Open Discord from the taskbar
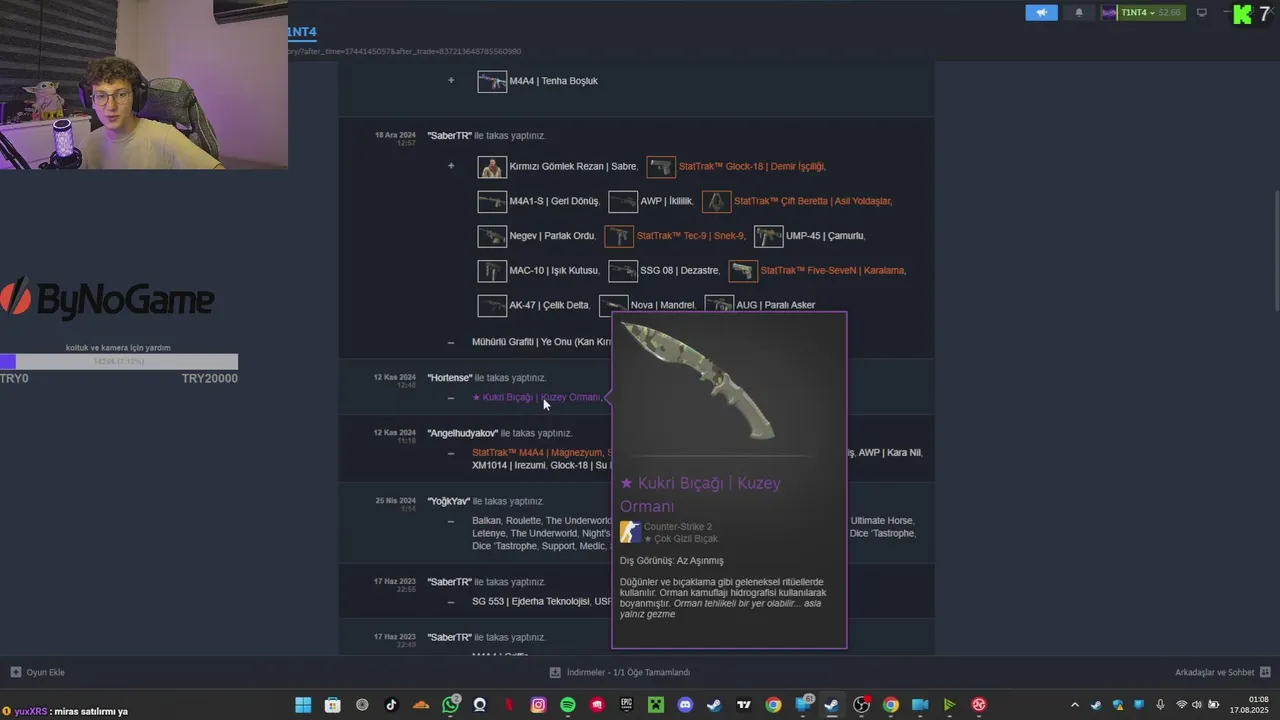Screen dimensions: 1280x720 click(685, 705)
